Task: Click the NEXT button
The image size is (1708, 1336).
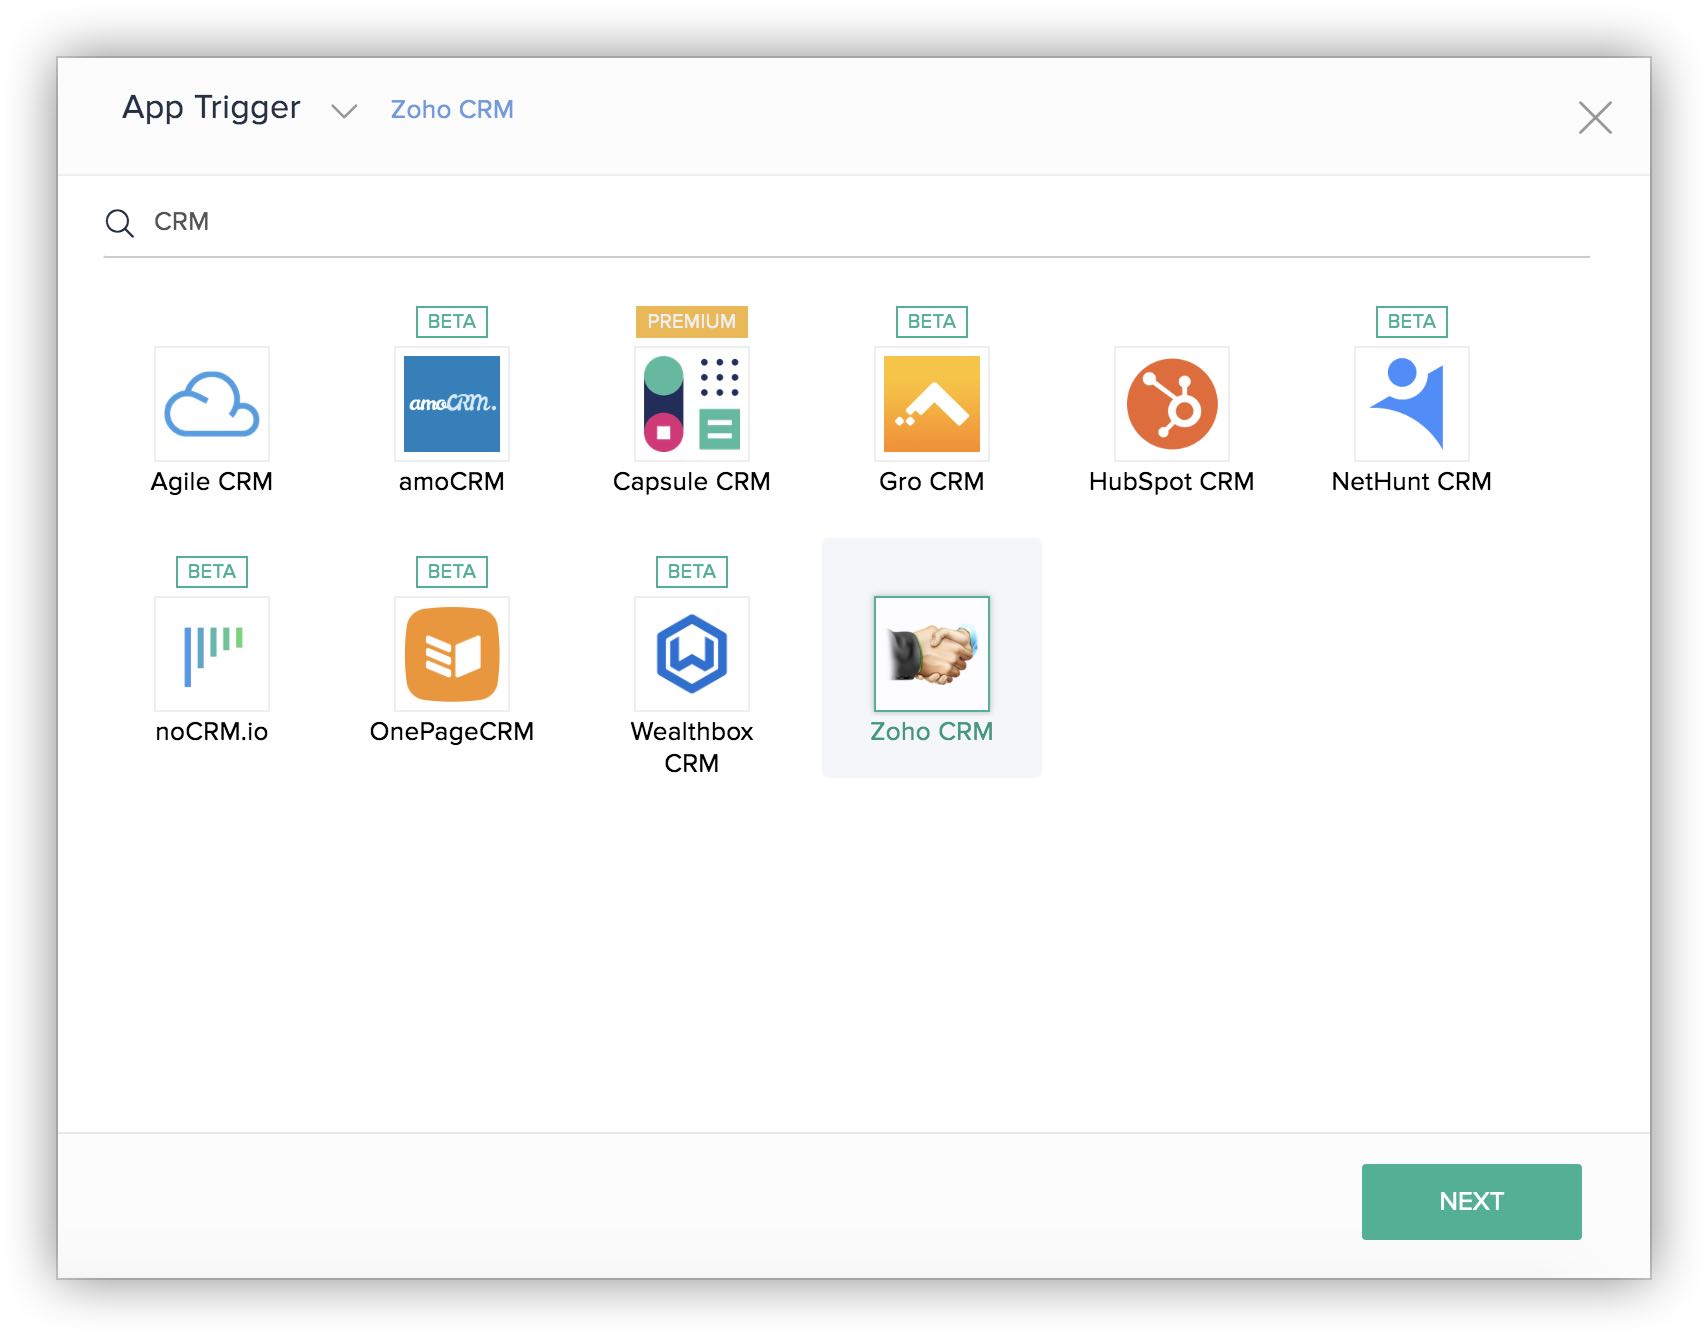Action: (1472, 1202)
